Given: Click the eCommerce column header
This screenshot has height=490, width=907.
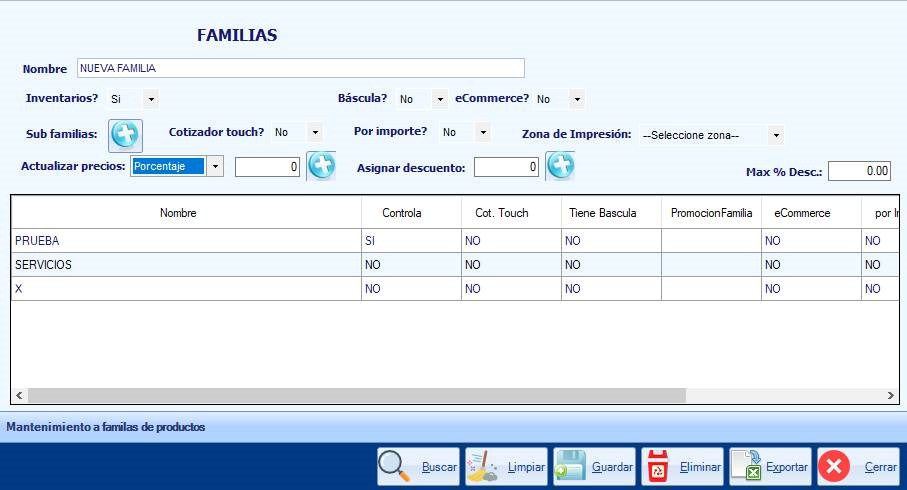Looking at the screenshot, I should 812,213.
